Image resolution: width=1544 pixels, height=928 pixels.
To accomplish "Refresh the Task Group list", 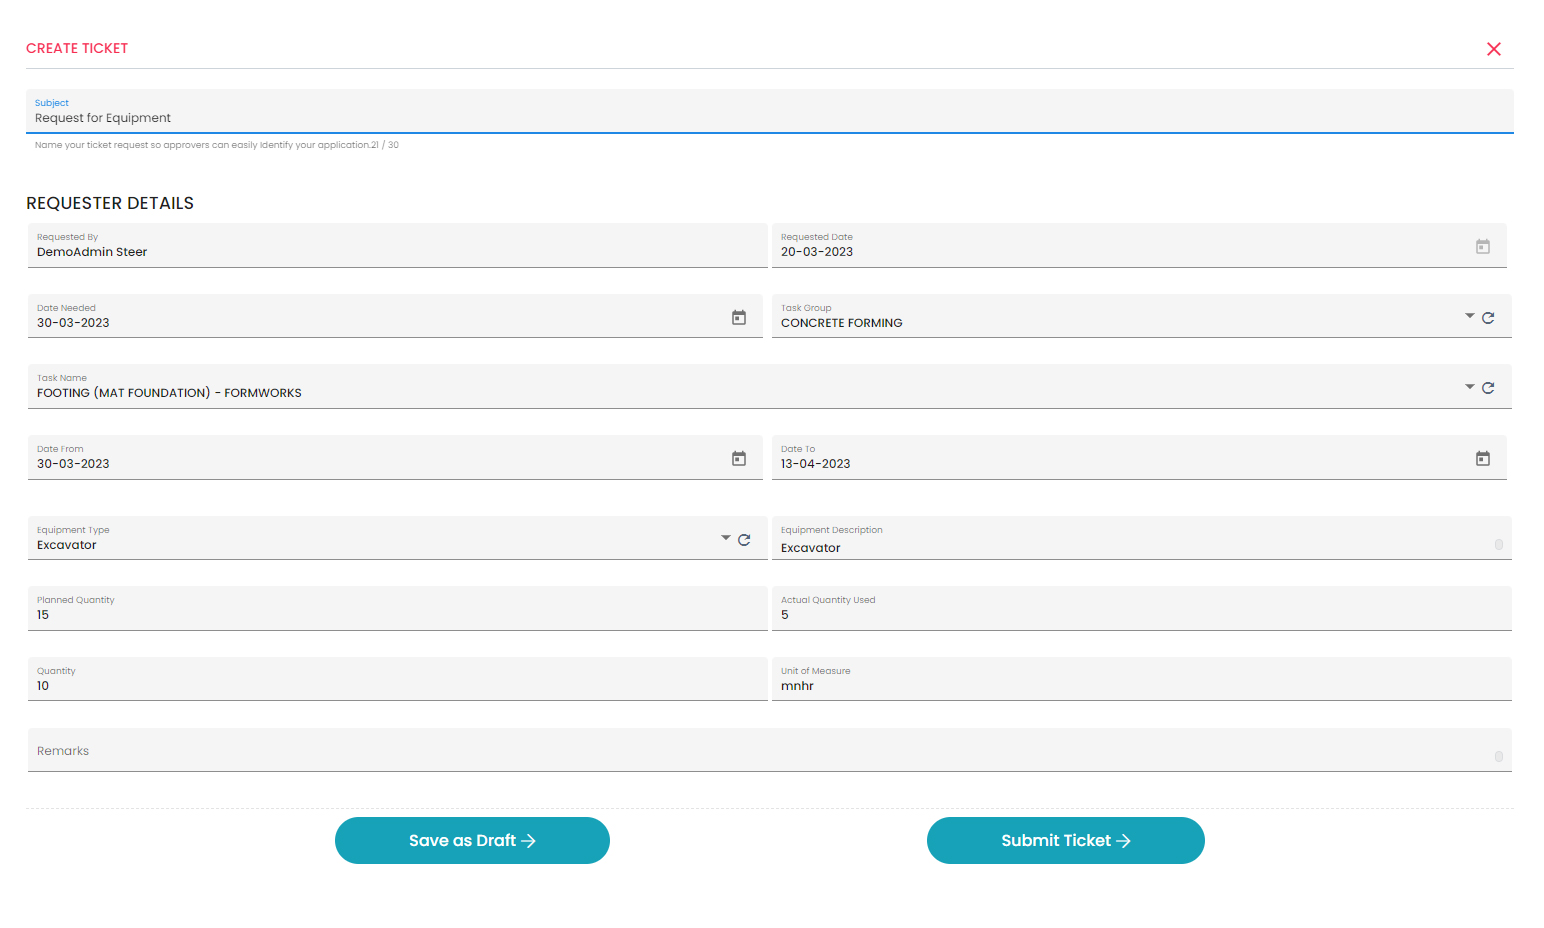I will click(x=1487, y=317).
